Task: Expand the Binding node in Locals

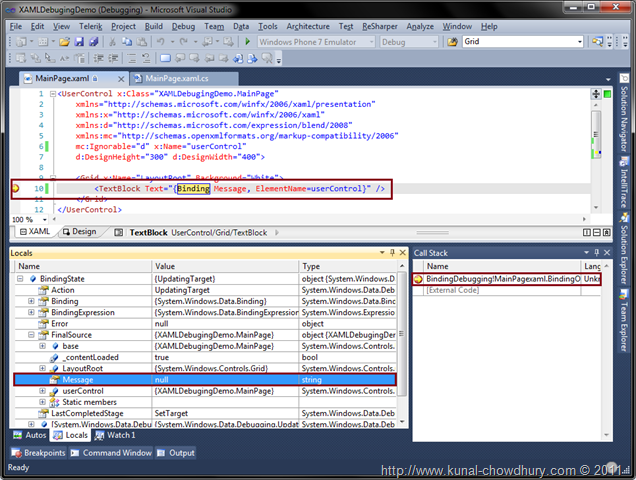Action: (x=31, y=301)
